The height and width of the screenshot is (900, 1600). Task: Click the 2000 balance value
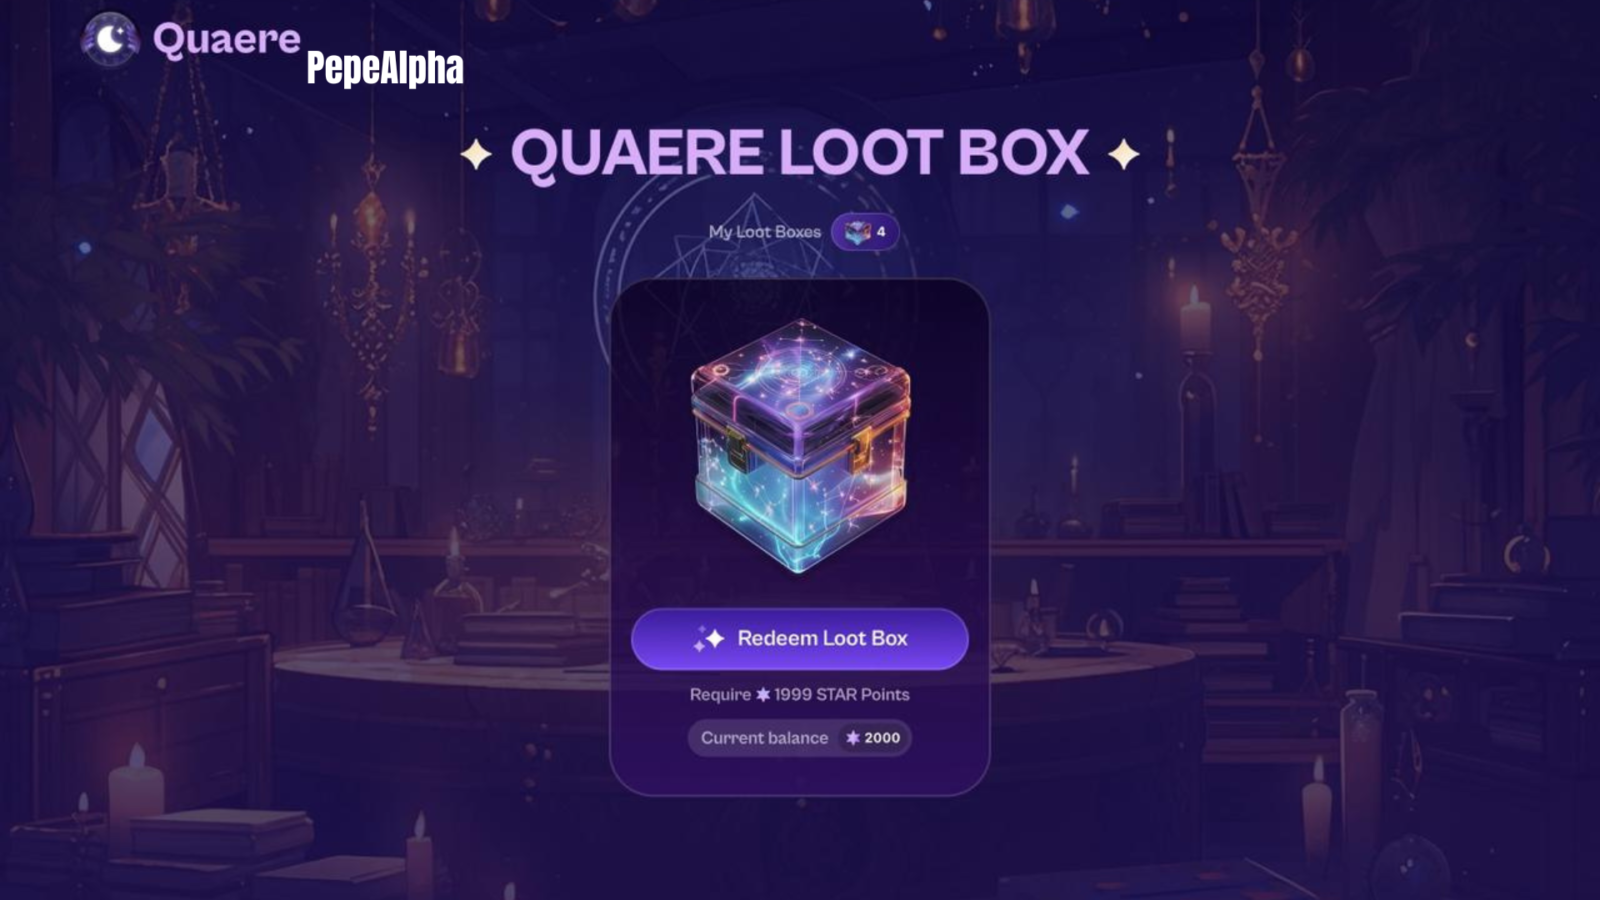tap(882, 738)
